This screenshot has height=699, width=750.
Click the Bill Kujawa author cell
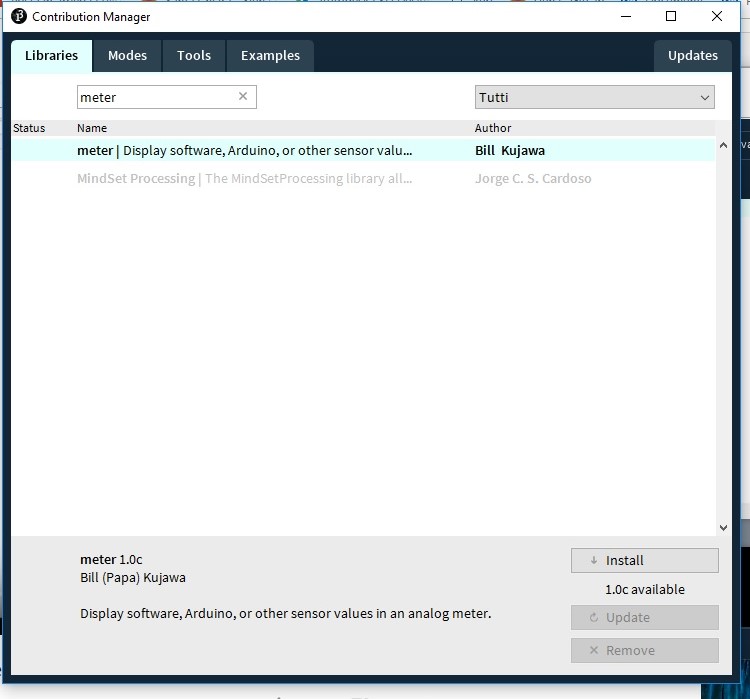tap(510, 151)
